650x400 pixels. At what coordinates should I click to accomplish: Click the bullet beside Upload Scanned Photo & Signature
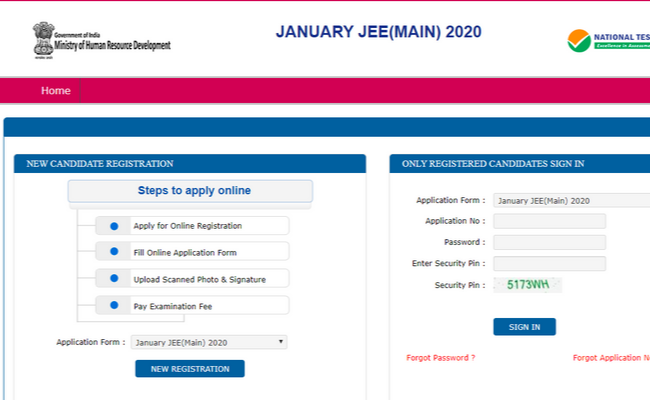(114, 278)
